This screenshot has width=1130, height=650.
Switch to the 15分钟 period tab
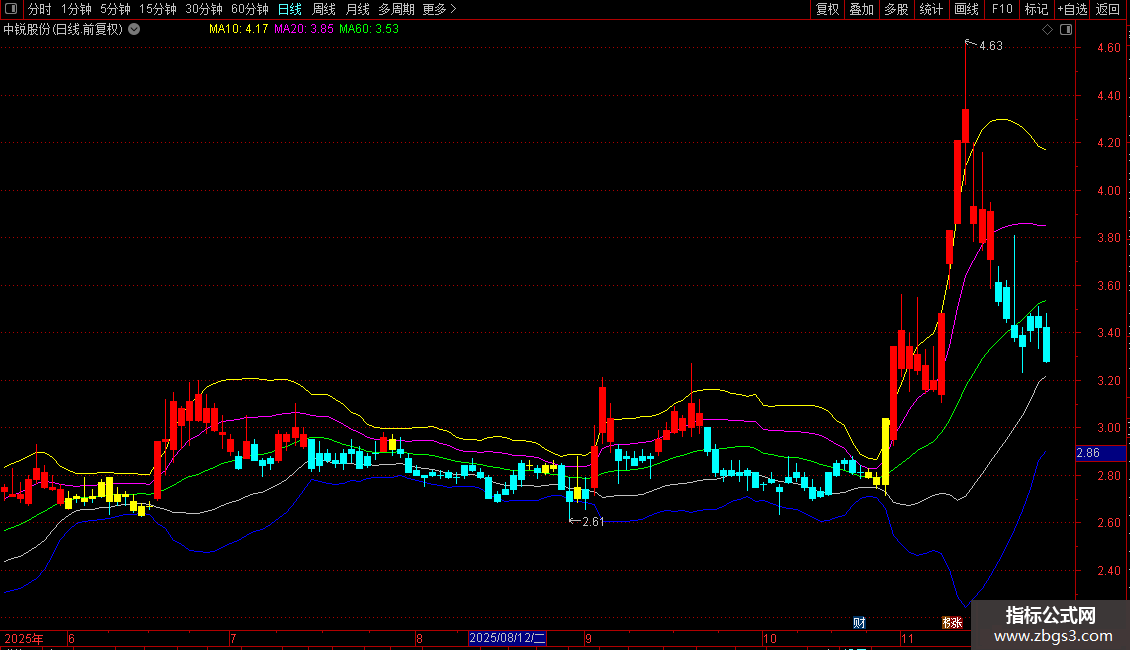[157, 9]
